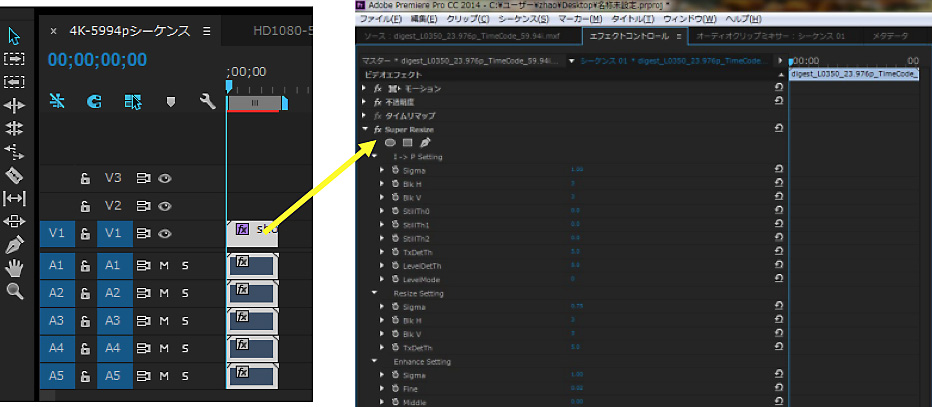Image resolution: width=932 pixels, height=407 pixels.
Task: Collapse the Resize Setting group
Action: 374,293
